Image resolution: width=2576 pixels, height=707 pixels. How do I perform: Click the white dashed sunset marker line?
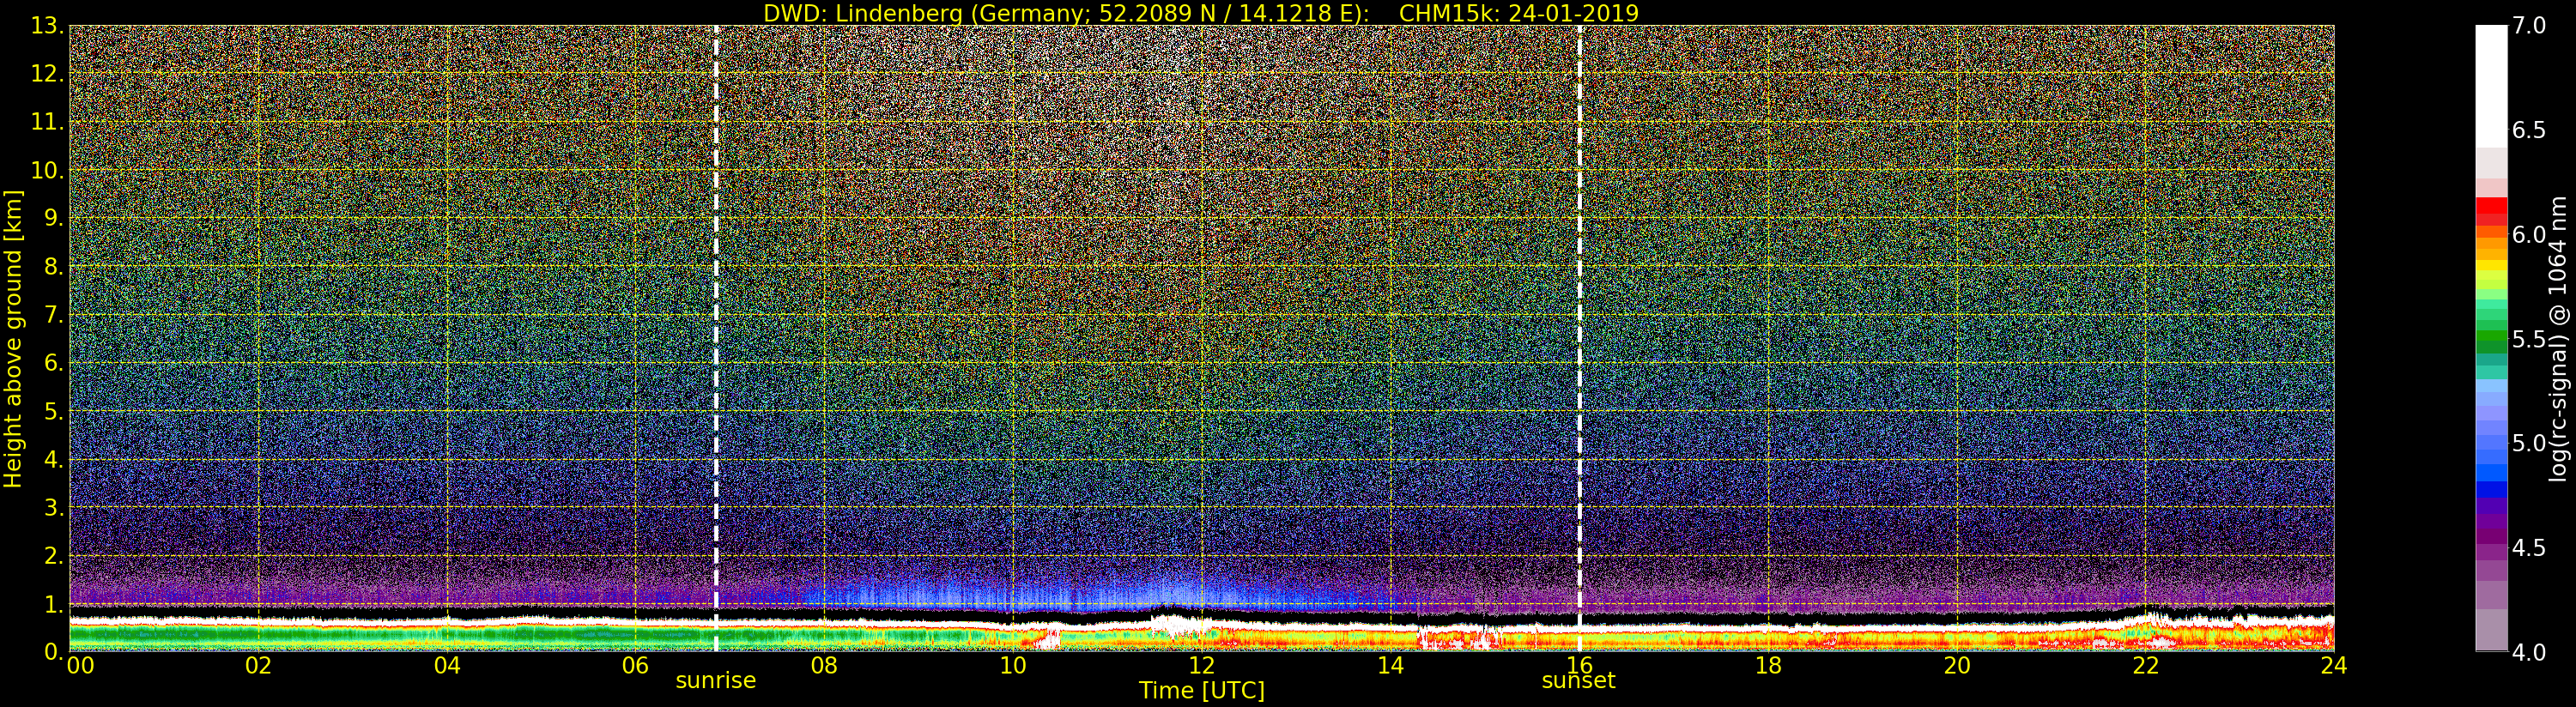tap(1579, 338)
